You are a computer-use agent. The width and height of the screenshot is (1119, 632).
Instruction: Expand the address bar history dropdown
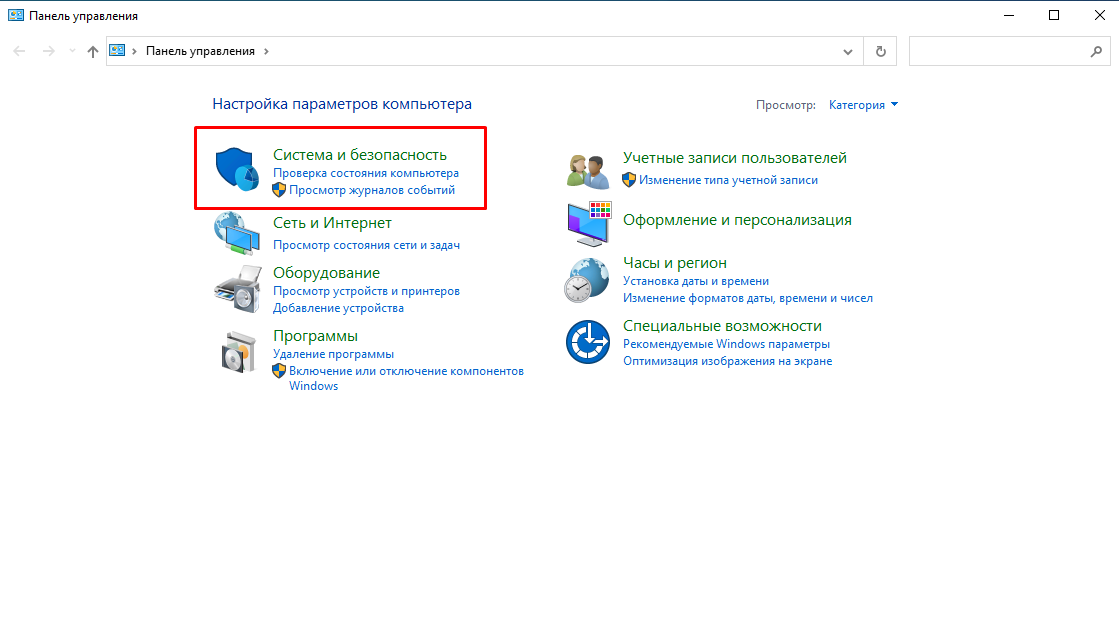tap(848, 51)
